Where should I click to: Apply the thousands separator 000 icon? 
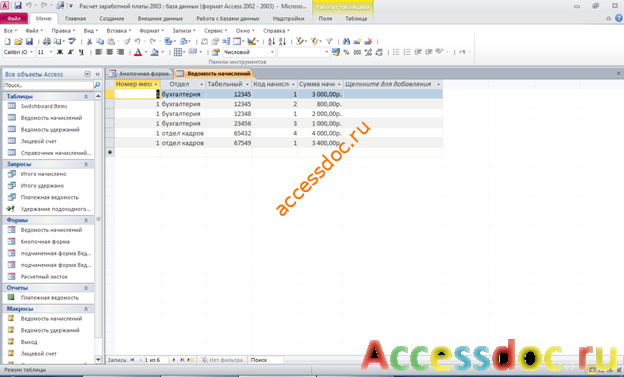point(357,52)
